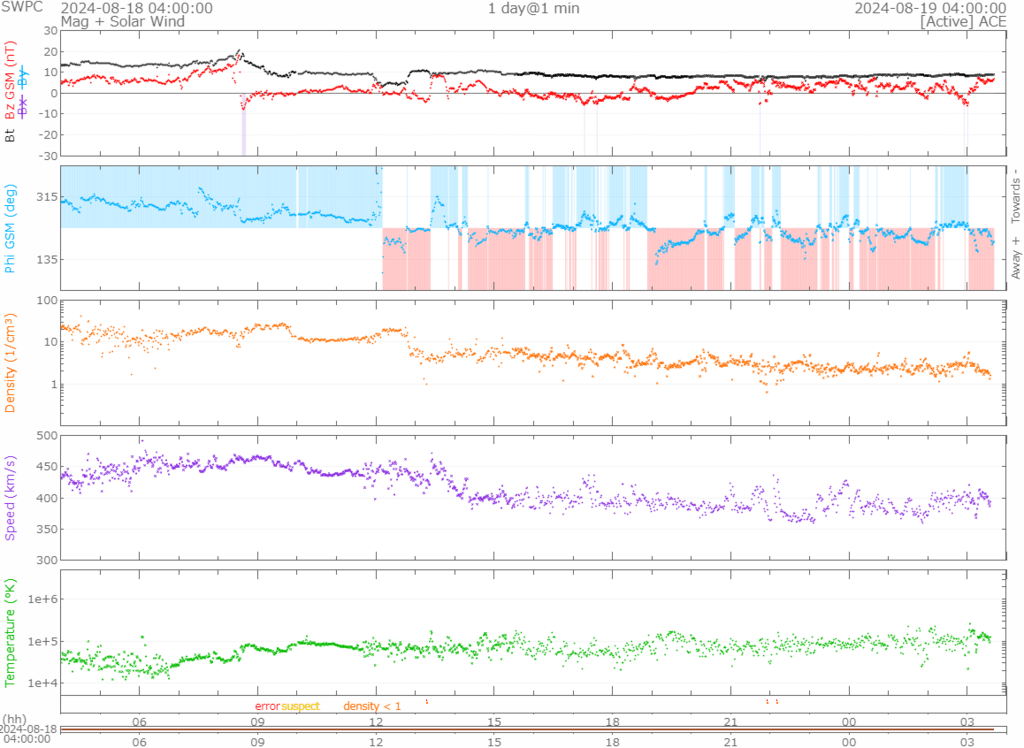
Task: Click the Bz GSM (nT) axis label
Action: pyautogui.click(x=10, y=80)
